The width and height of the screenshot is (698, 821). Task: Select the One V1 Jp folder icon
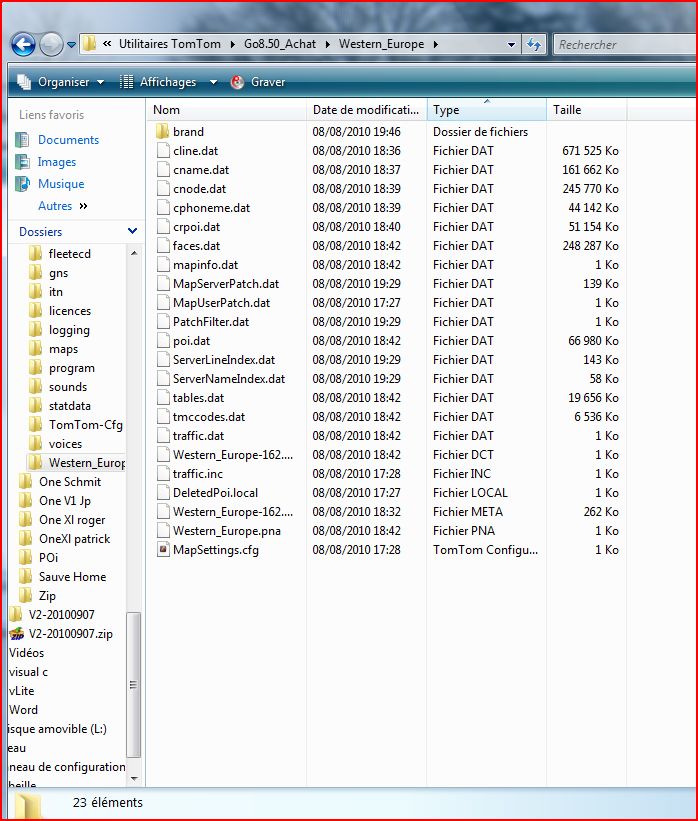(x=25, y=501)
